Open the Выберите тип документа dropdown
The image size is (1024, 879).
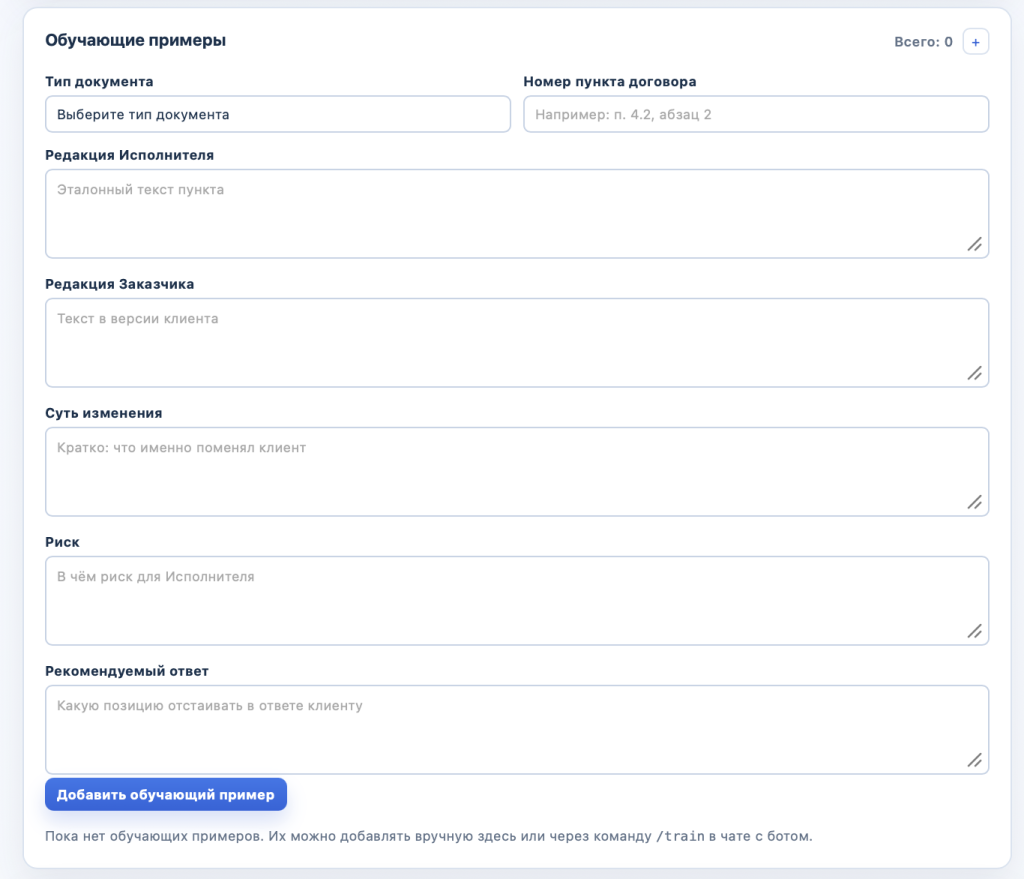tap(278, 114)
